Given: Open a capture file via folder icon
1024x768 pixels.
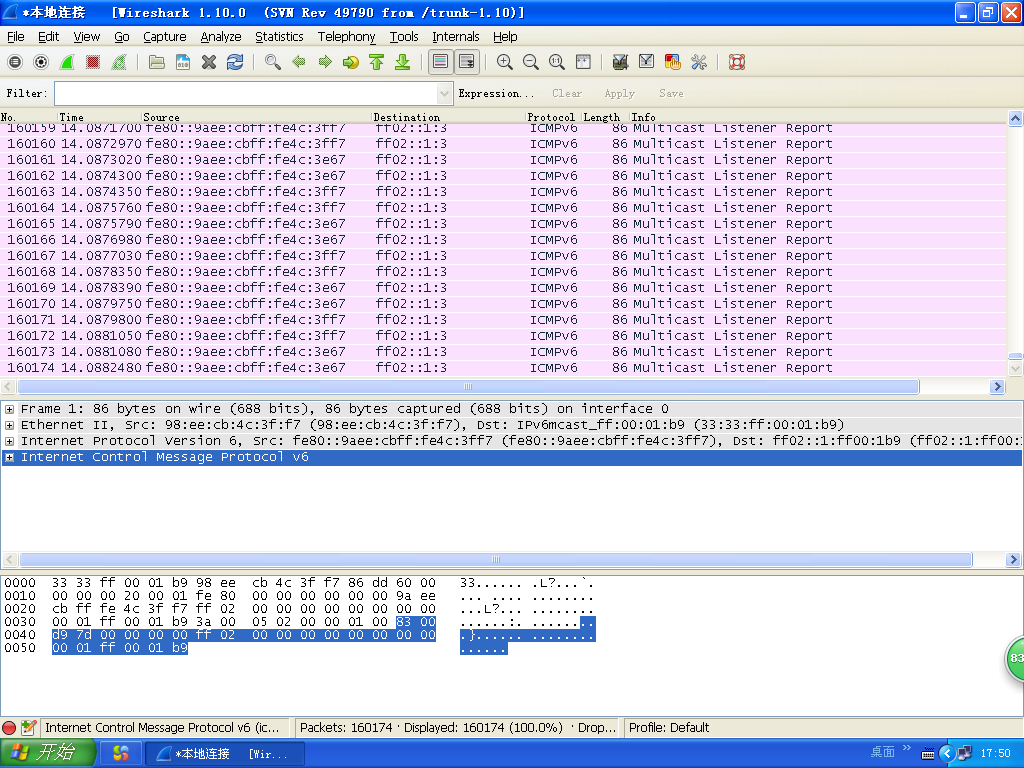Looking at the screenshot, I should pyautogui.click(x=157, y=62).
